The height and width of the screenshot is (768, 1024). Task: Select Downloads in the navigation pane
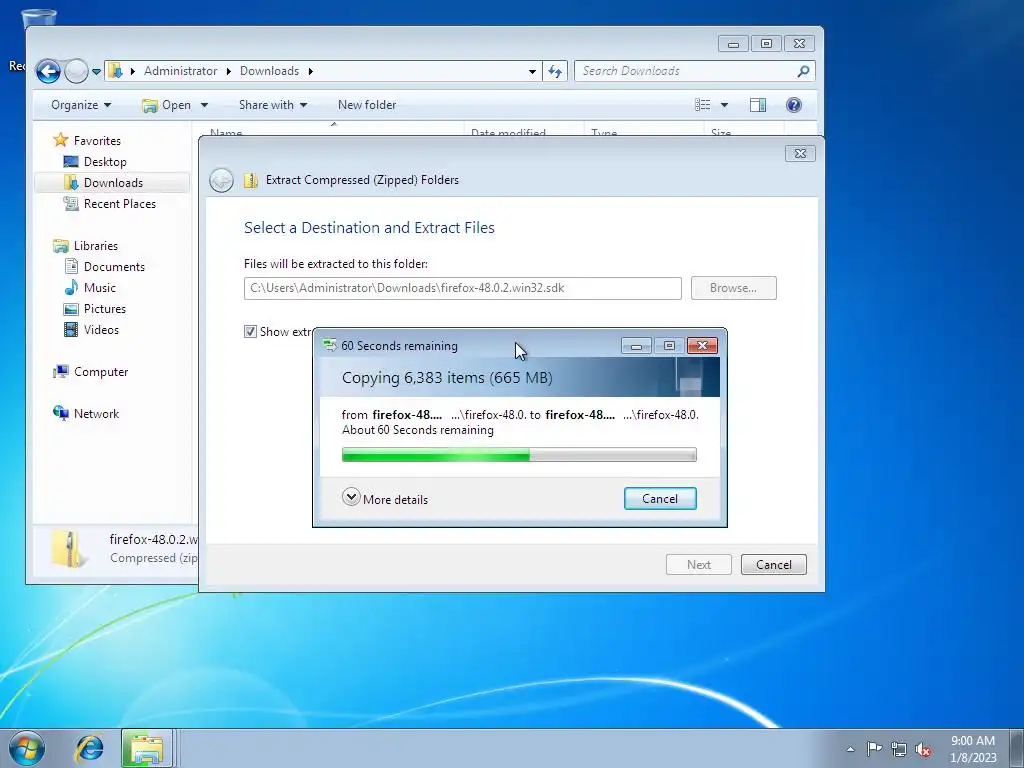click(112, 183)
